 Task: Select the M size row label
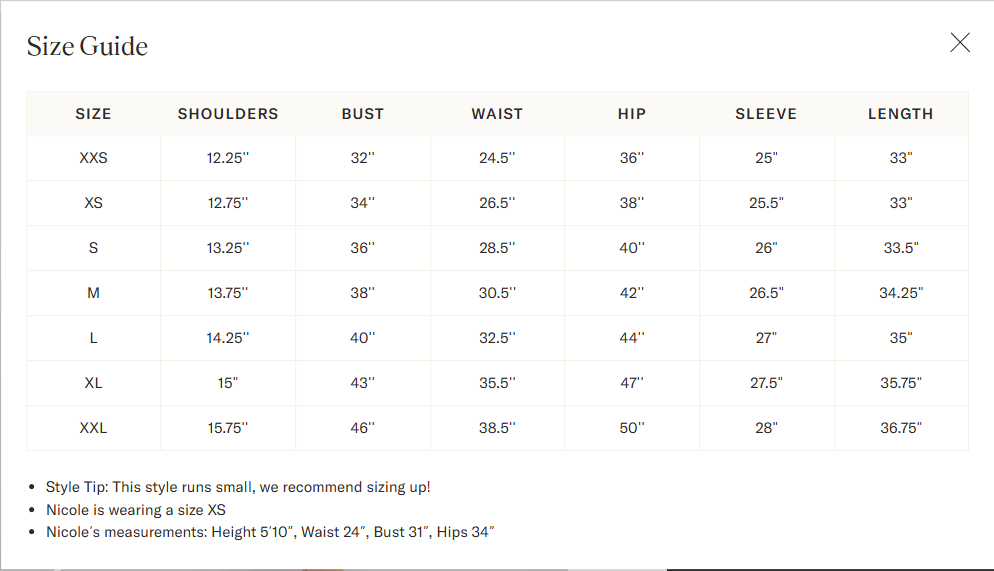(93, 293)
